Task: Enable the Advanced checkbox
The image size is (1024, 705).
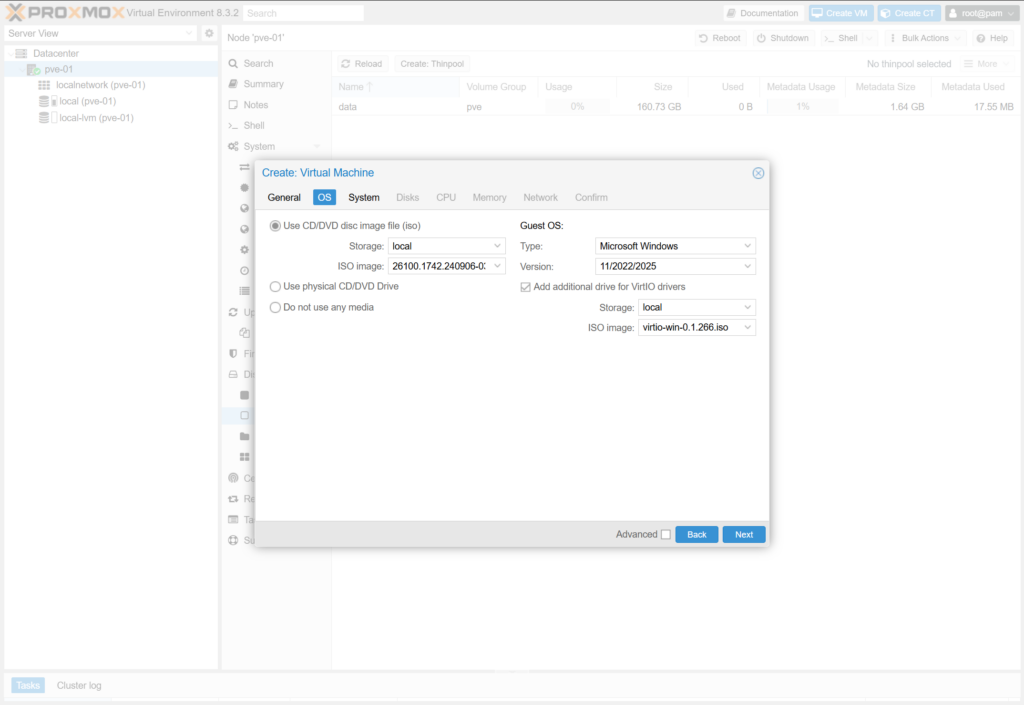Action: tap(666, 535)
